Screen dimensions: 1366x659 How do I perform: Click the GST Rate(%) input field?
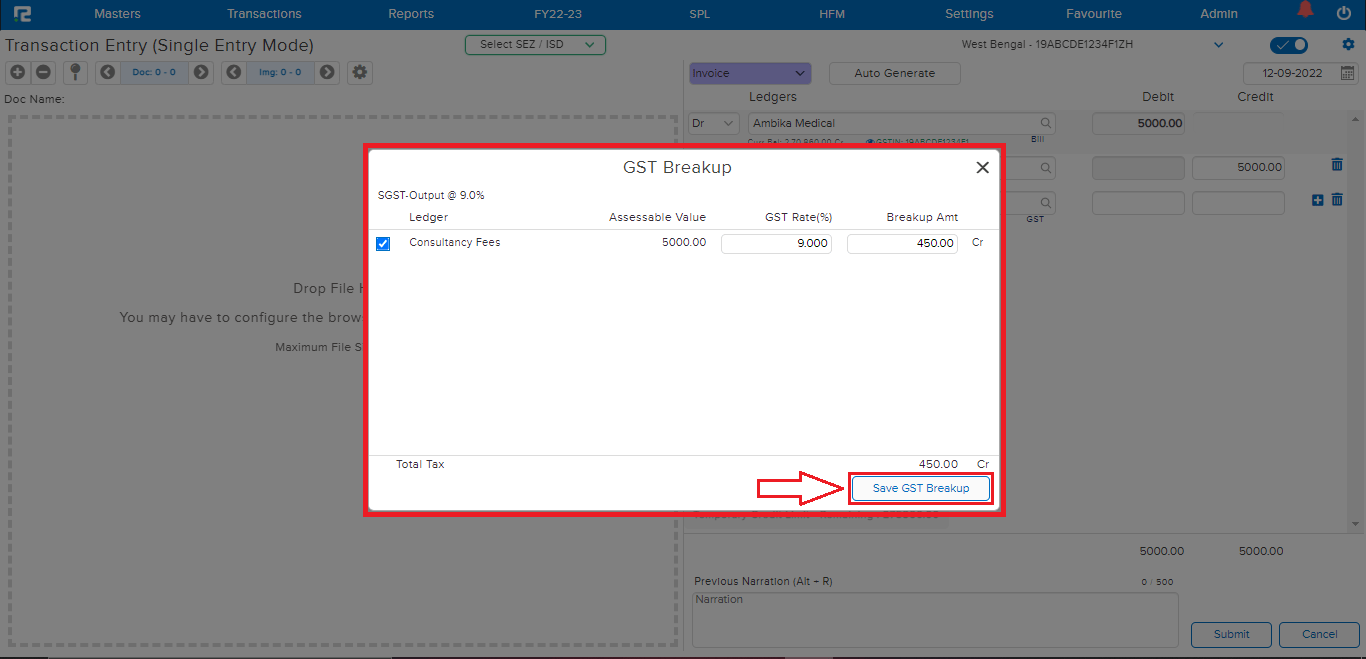(x=776, y=243)
